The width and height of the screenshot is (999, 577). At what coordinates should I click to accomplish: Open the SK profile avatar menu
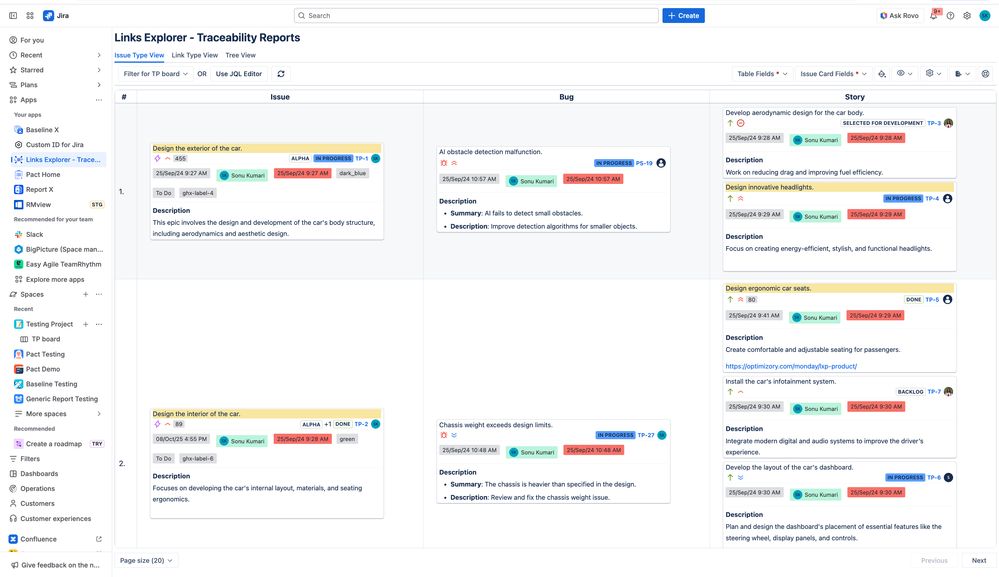point(985,15)
